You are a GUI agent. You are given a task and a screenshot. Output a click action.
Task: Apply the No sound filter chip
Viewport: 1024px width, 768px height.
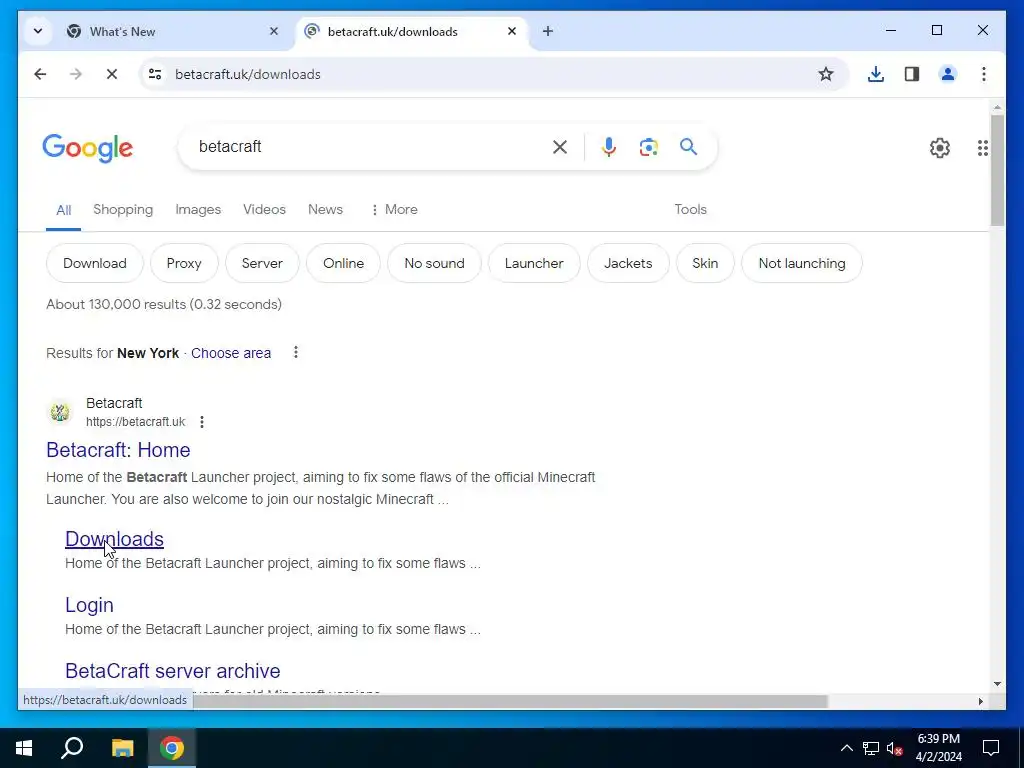click(x=434, y=263)
